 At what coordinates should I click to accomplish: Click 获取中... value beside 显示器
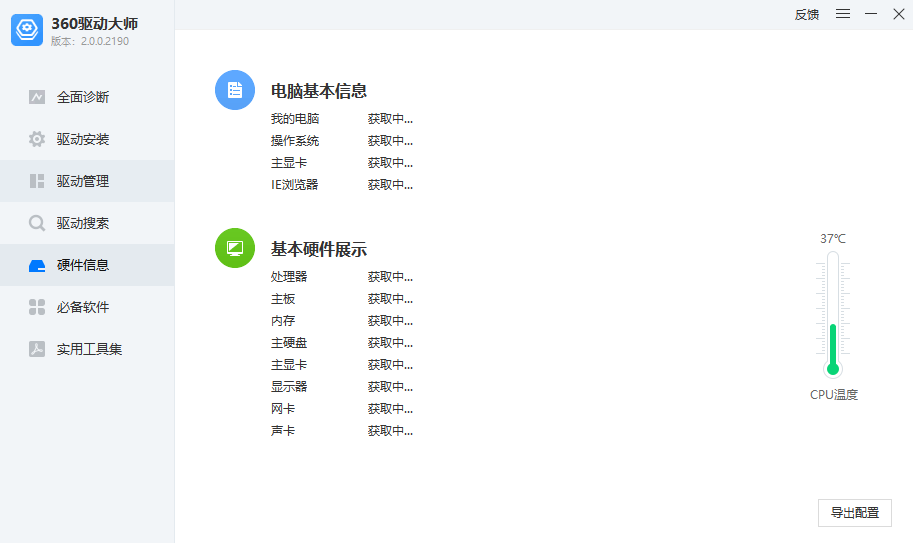(x=390, y=386)
